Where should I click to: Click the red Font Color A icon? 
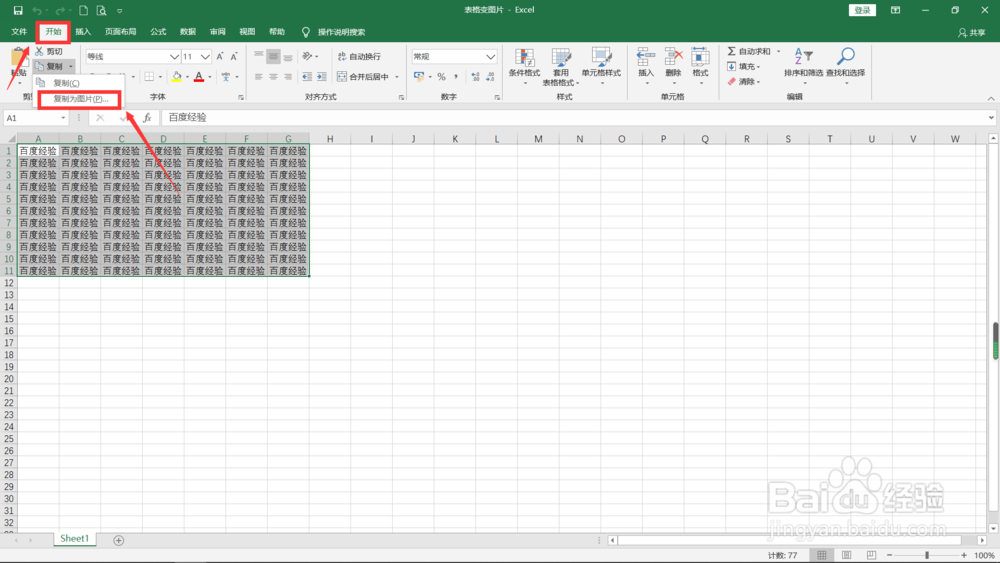[199, 77]
